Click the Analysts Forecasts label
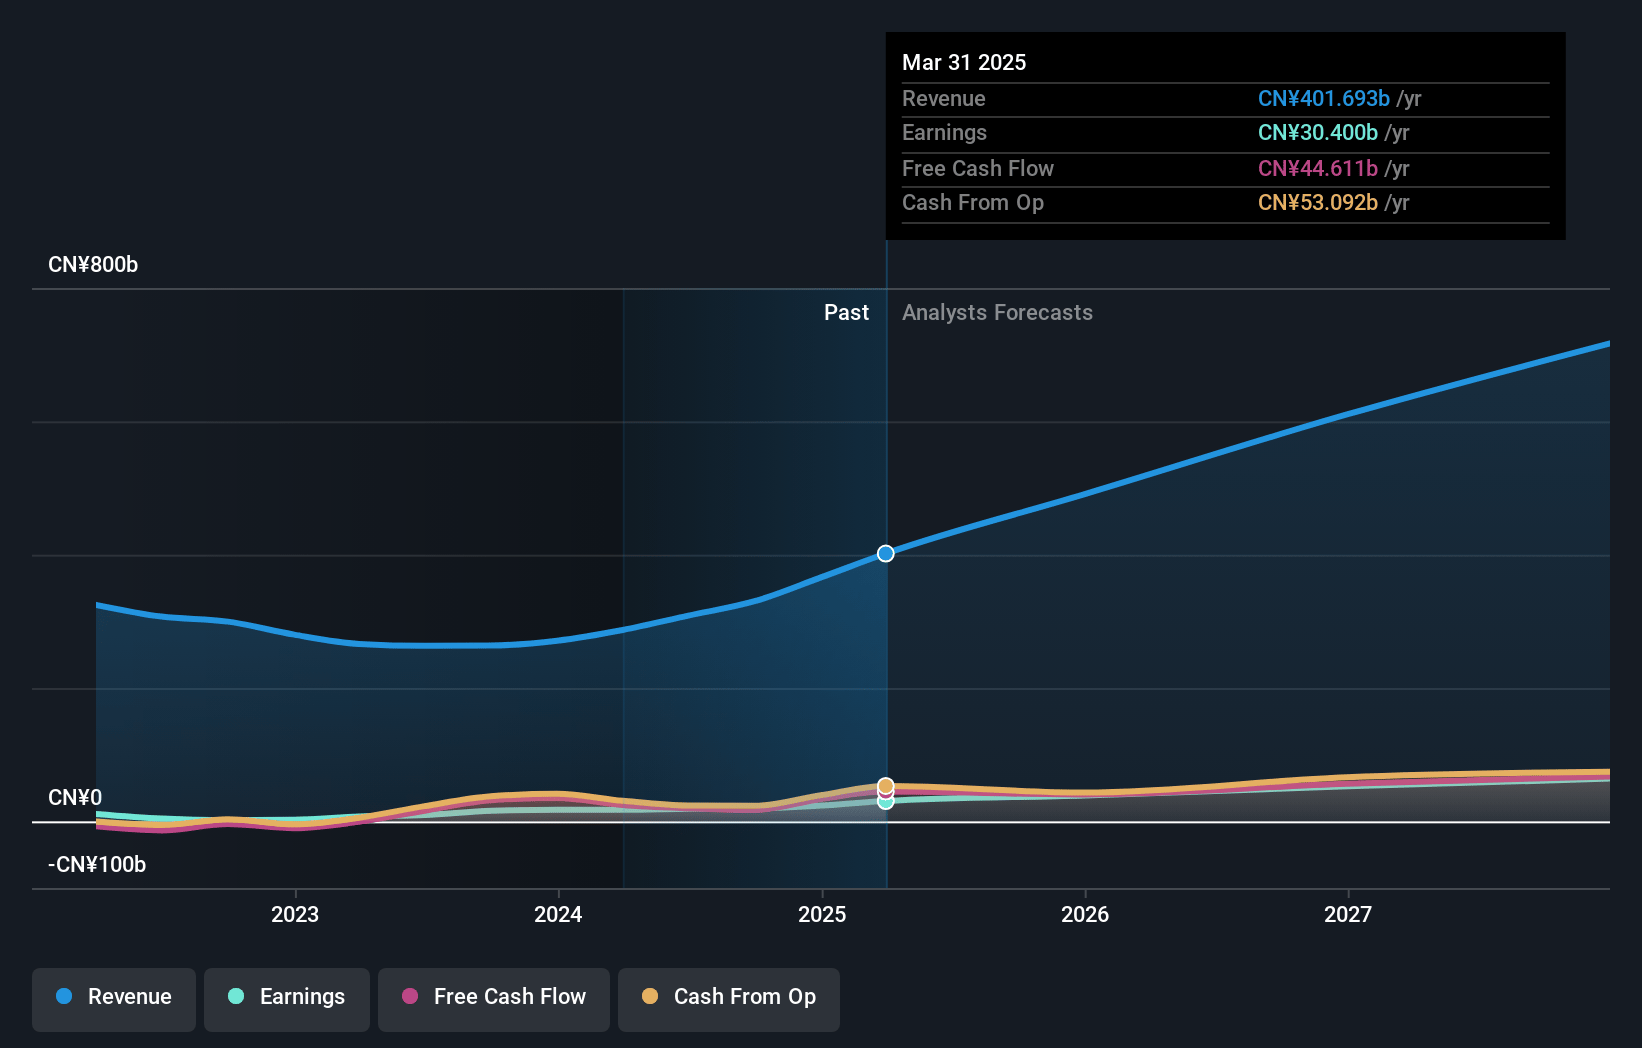Image resolution: width=1642 pixels, height=1048 pixels. click(997, 313)
